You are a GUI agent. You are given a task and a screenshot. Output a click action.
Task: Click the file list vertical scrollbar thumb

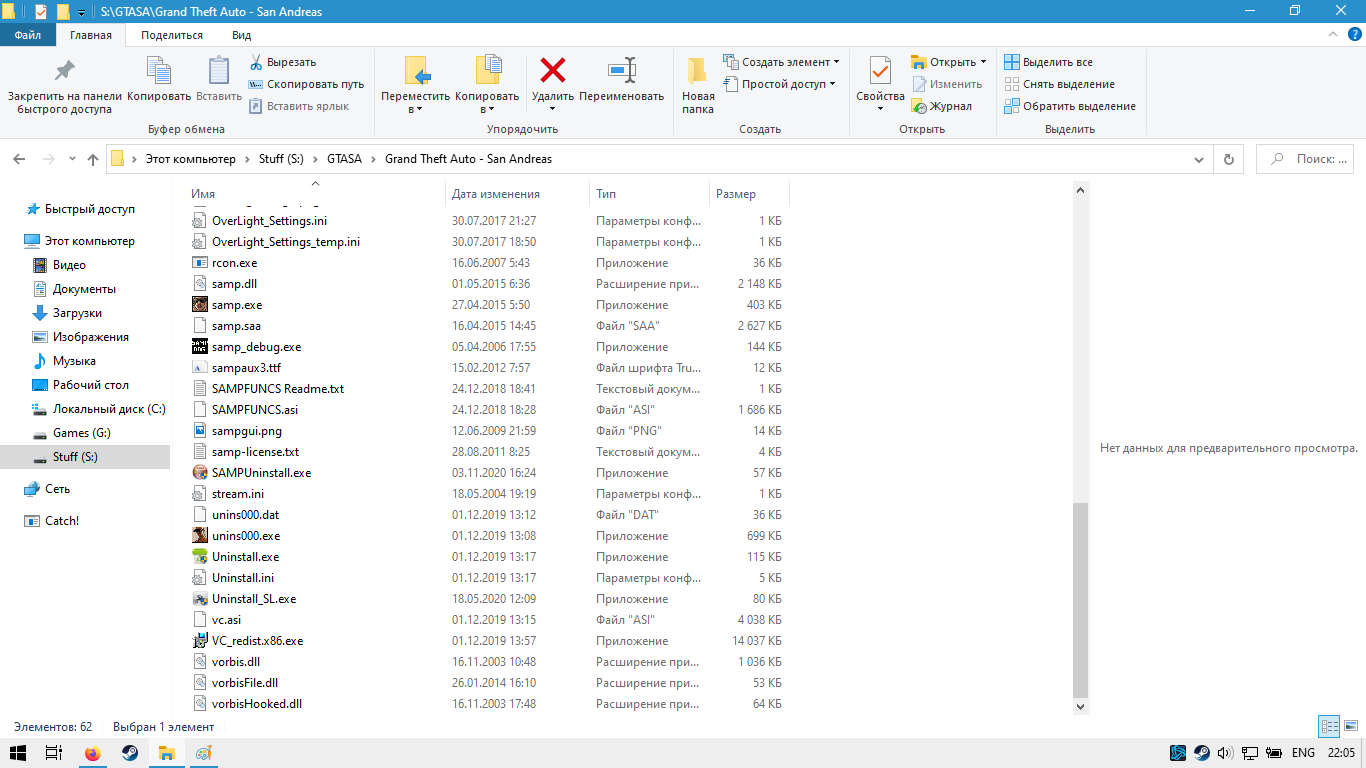[1080, 599]
